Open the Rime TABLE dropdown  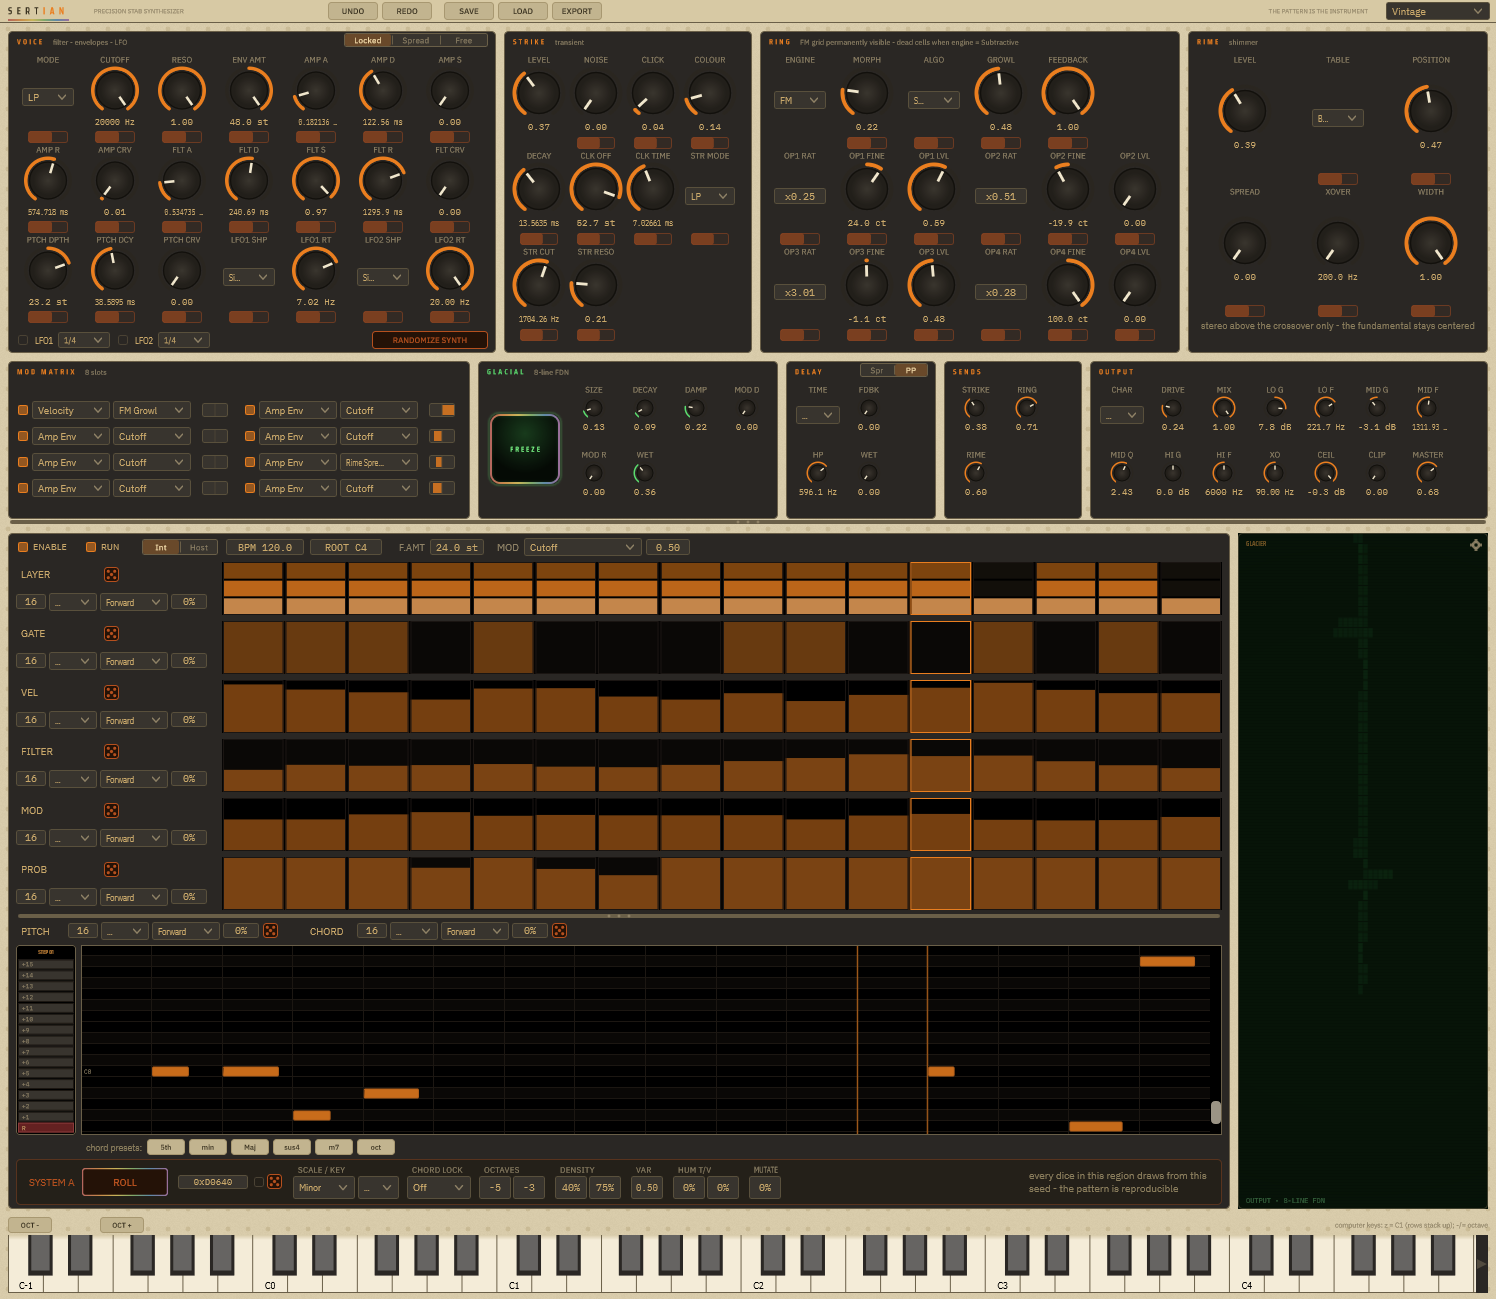tap(1338, 118)
